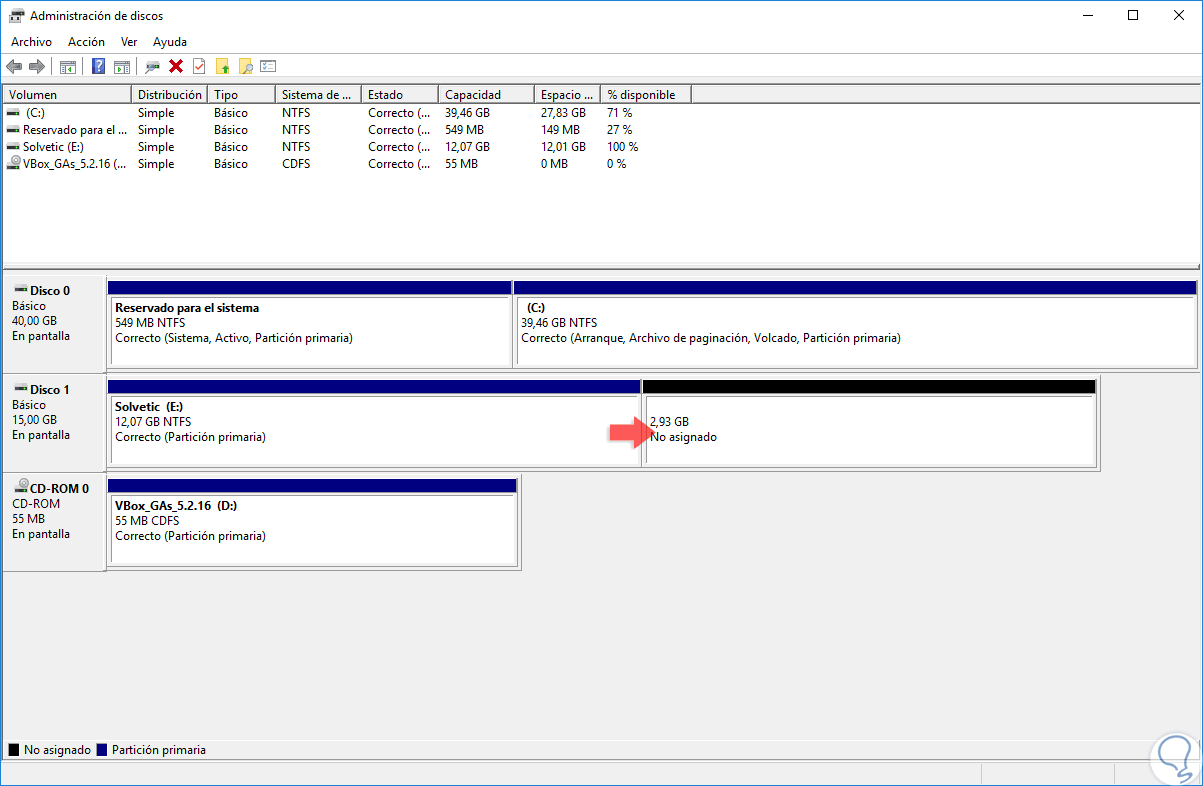
Task: Sort by the % disponible column header
Action: pos(646,95)
